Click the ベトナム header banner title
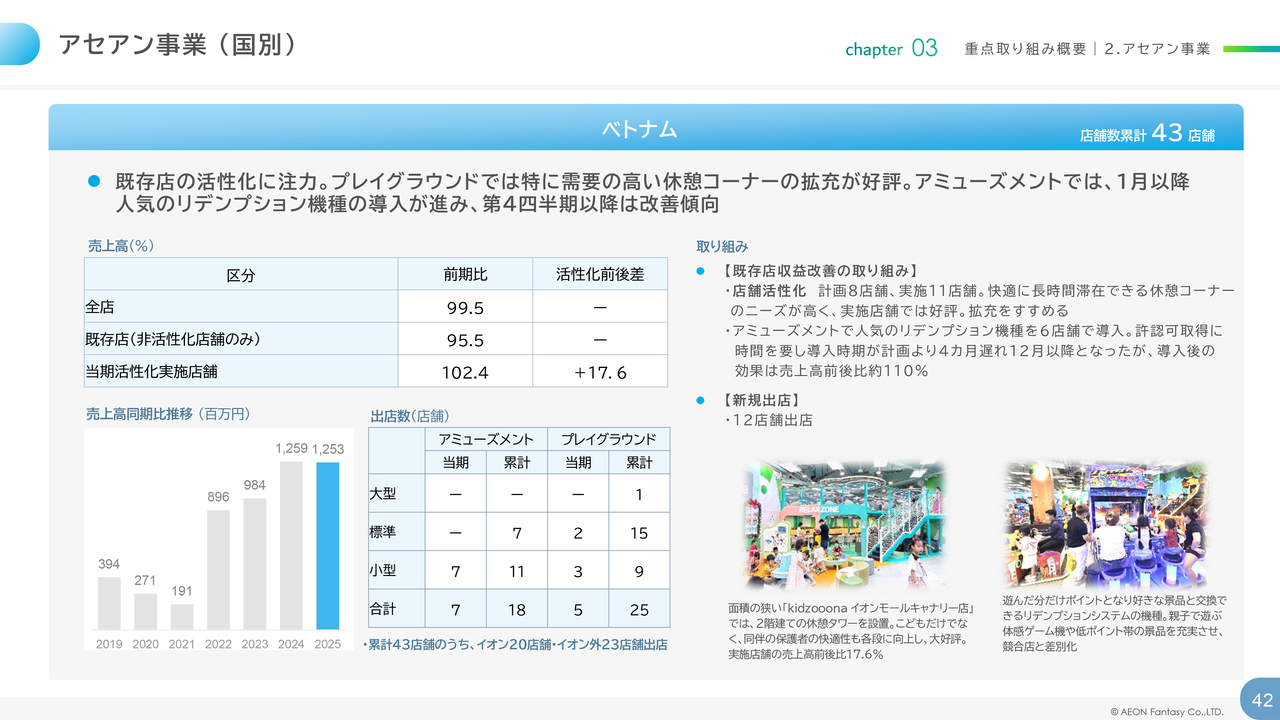 (639, 129)
